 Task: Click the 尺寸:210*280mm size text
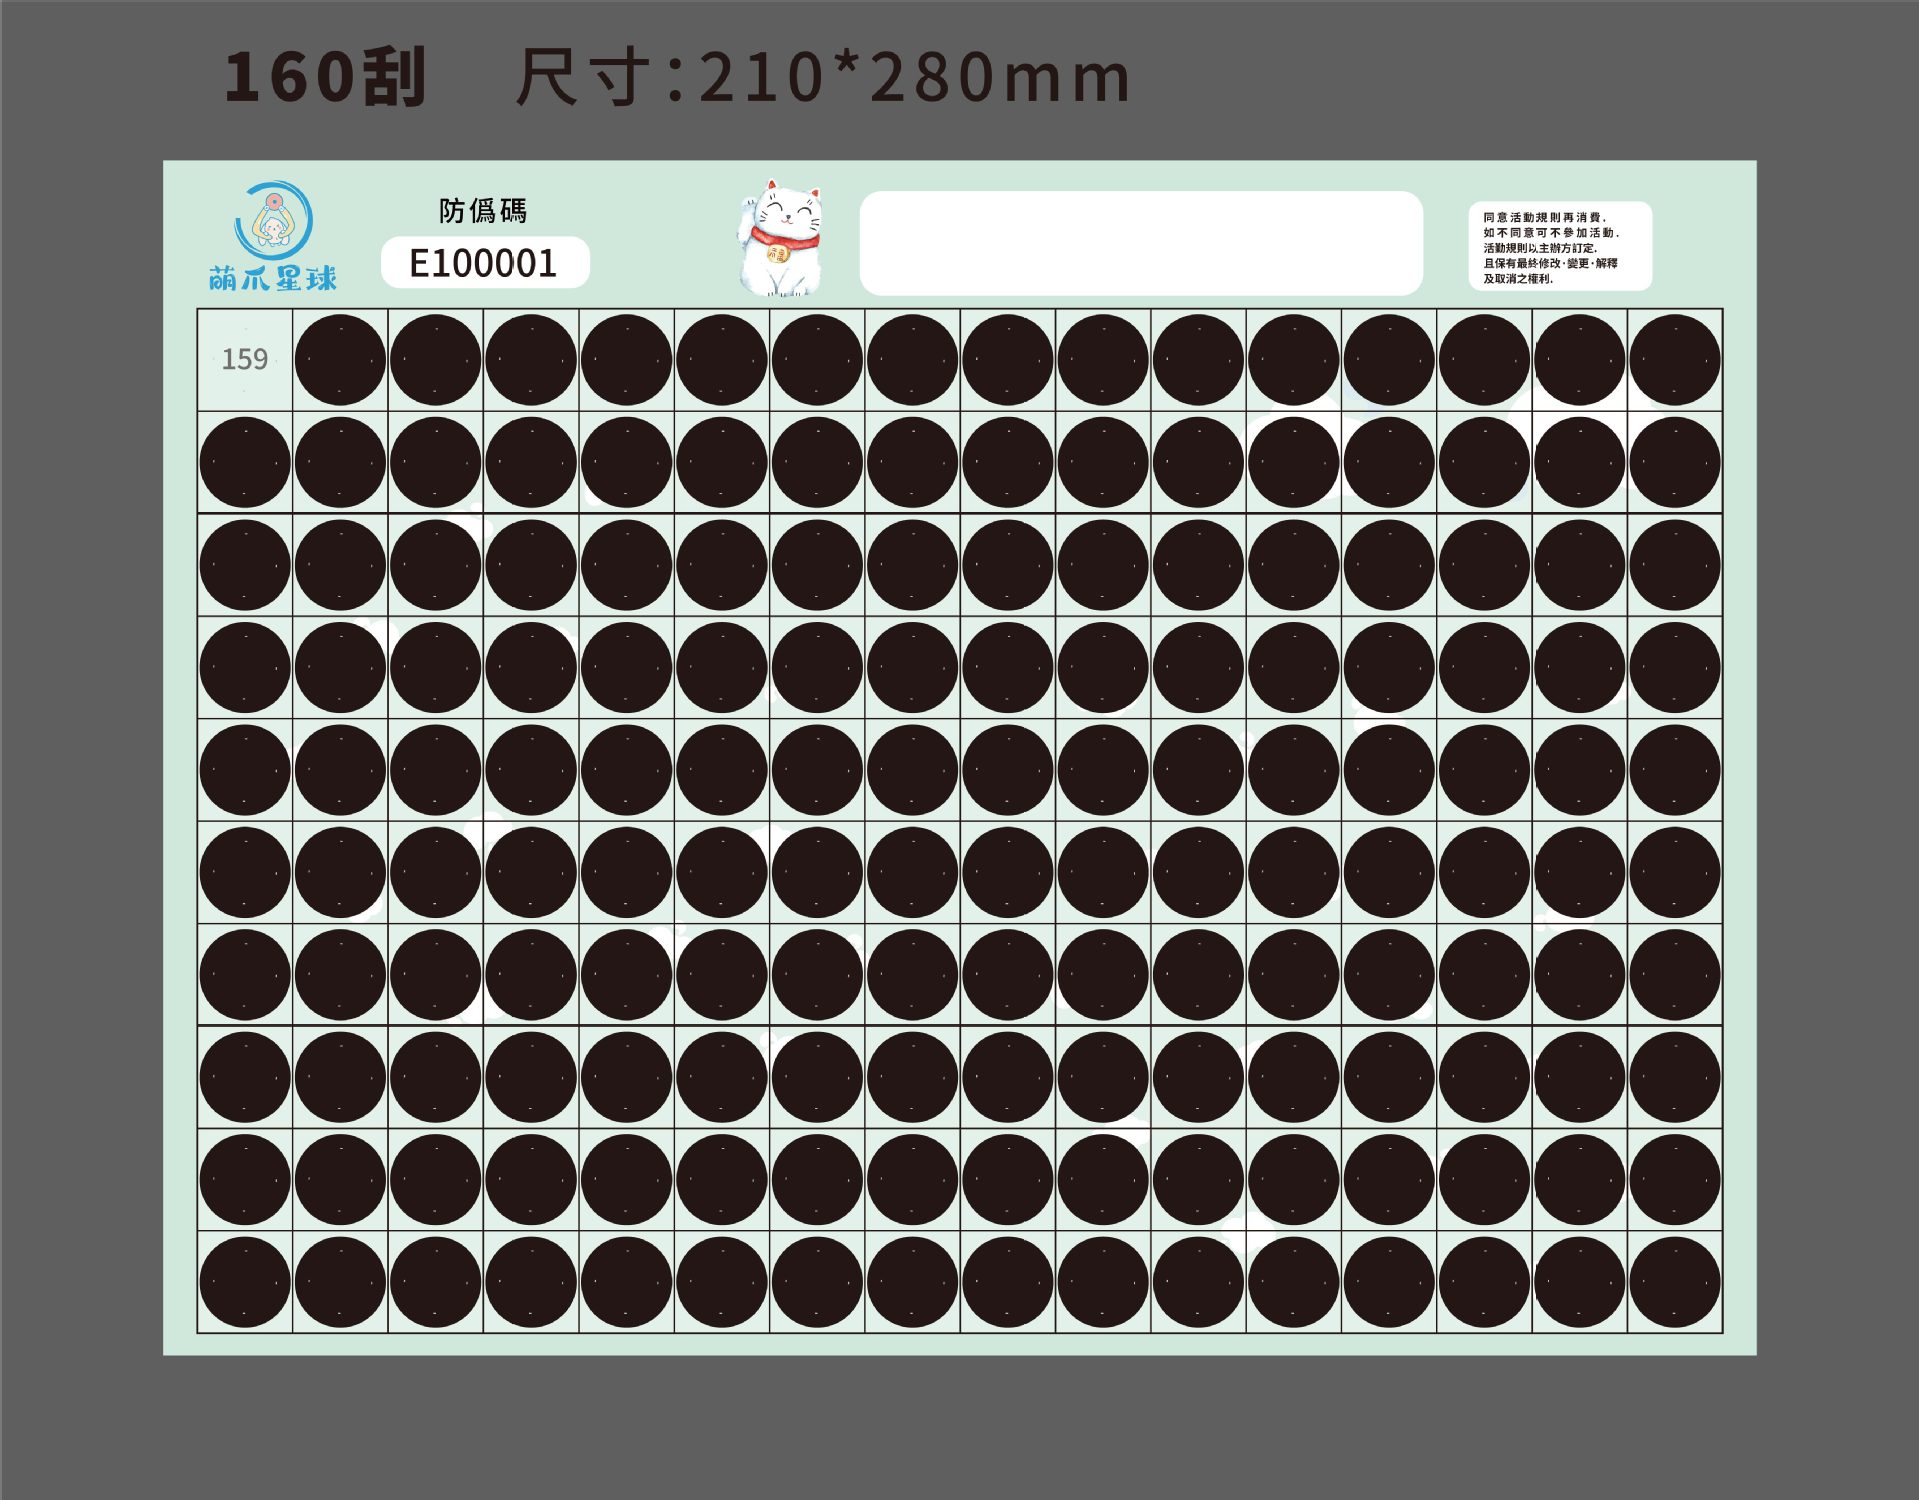[823, 77]
